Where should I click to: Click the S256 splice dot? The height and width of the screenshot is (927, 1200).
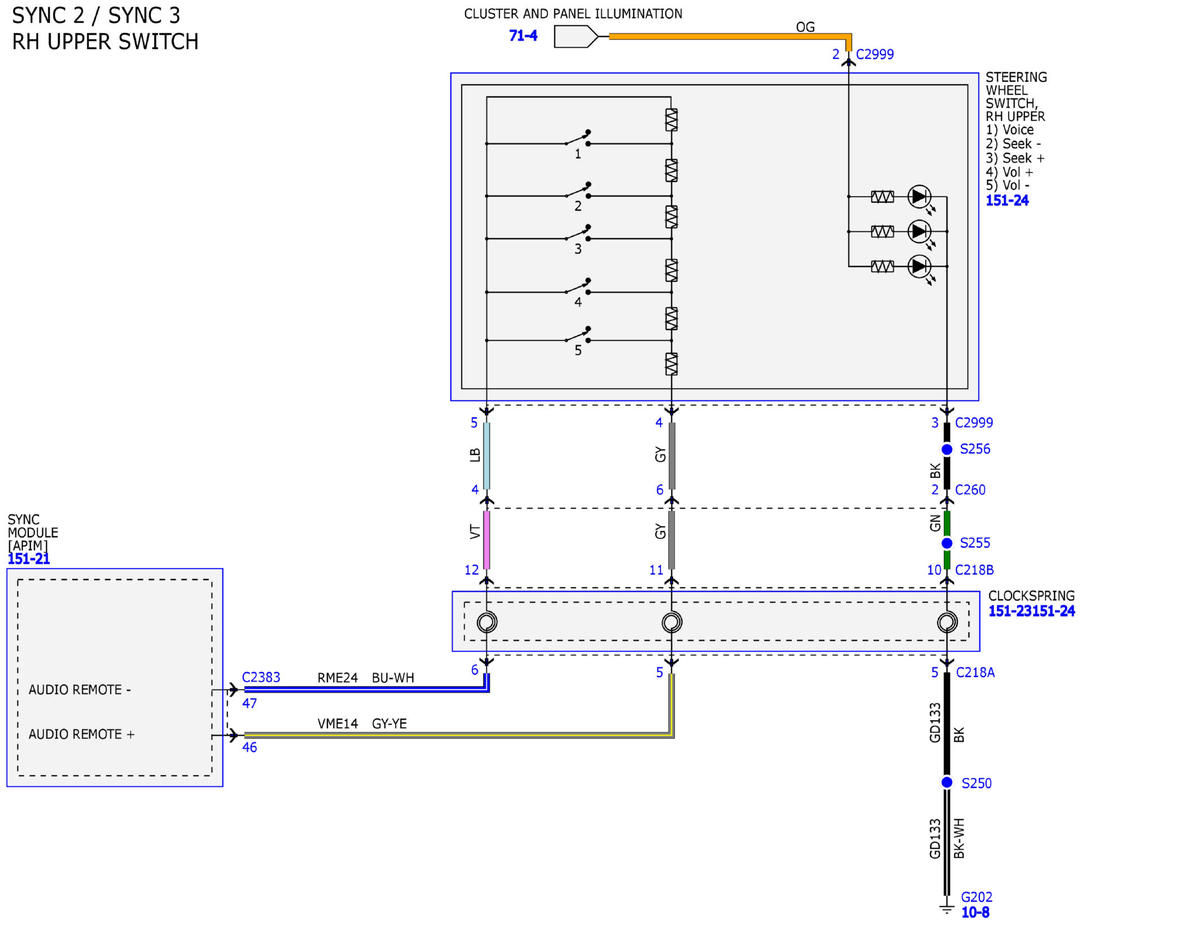tap(947, 450)
